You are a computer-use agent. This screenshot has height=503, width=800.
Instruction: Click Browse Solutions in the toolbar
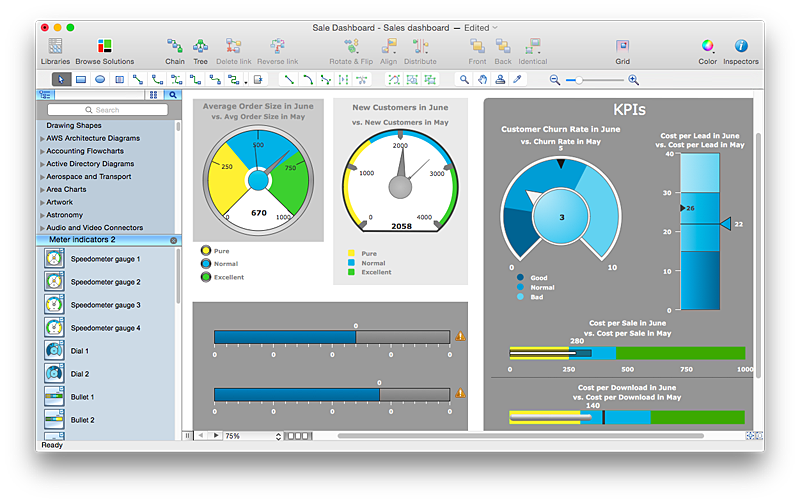tap(104, 46)
